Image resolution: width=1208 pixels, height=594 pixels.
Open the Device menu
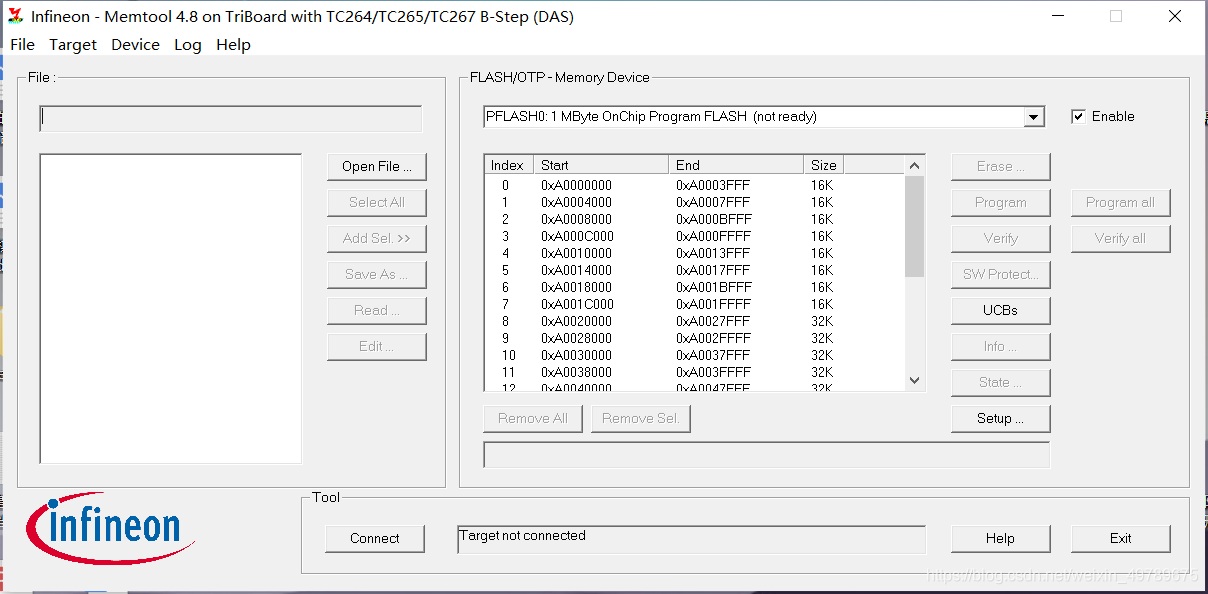point(135,45)
